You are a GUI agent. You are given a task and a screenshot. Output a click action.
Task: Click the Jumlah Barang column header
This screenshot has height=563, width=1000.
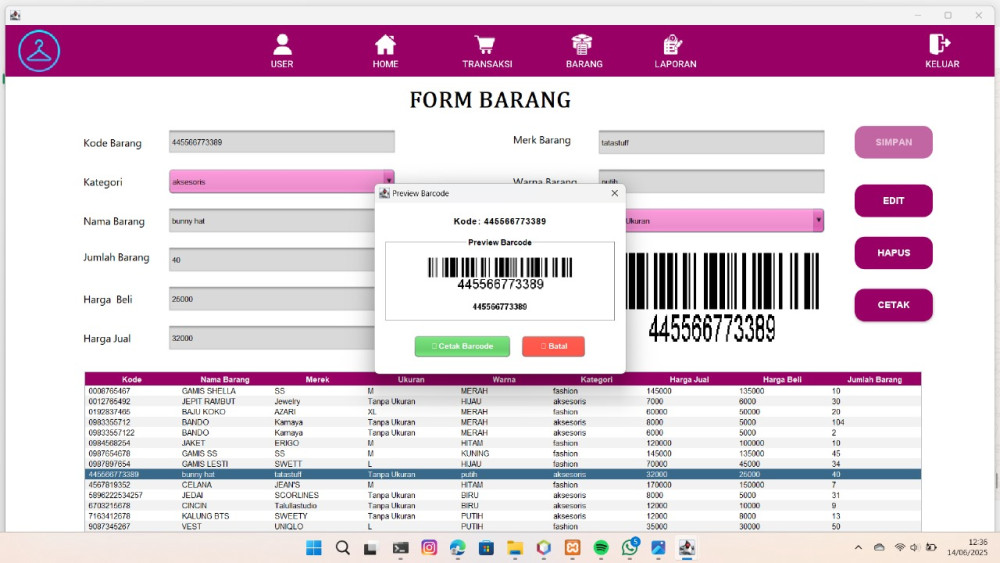(874, 379)
